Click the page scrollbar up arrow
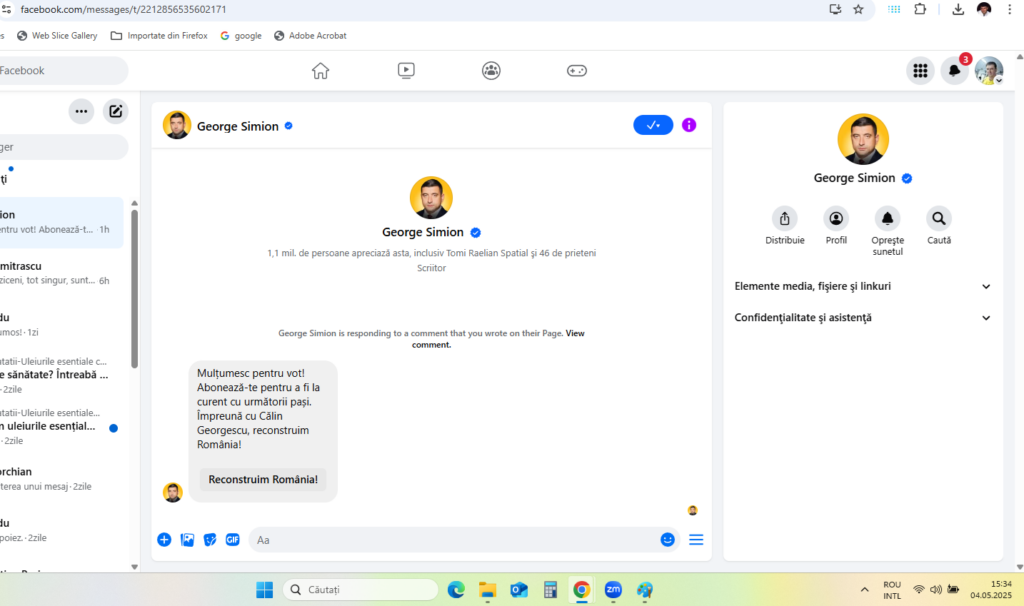This screenshot has height=606, width=1024. tap(1019, 57)
